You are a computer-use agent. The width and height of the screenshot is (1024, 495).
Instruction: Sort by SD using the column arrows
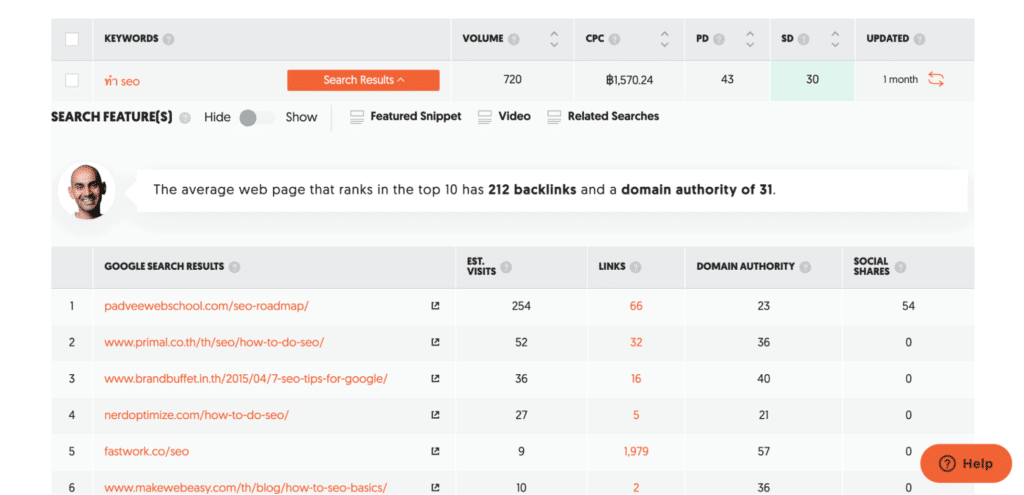pyautogui.click(x=835, y=40)
